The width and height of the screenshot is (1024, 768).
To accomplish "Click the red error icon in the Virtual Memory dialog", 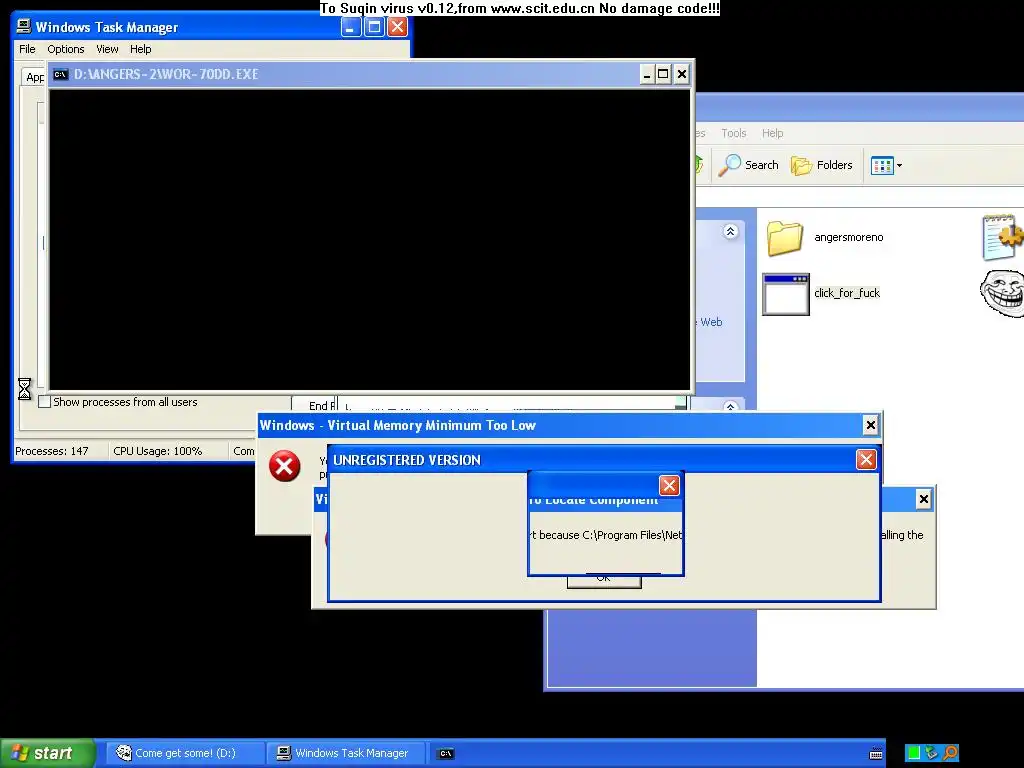I will click(285, 466).
